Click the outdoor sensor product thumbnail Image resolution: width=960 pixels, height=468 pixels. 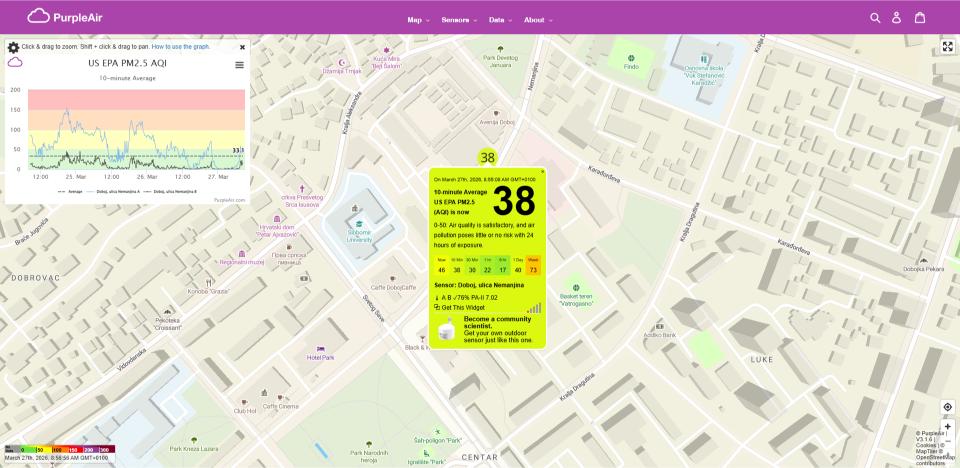pyautogui.click(x=447, y=330)
